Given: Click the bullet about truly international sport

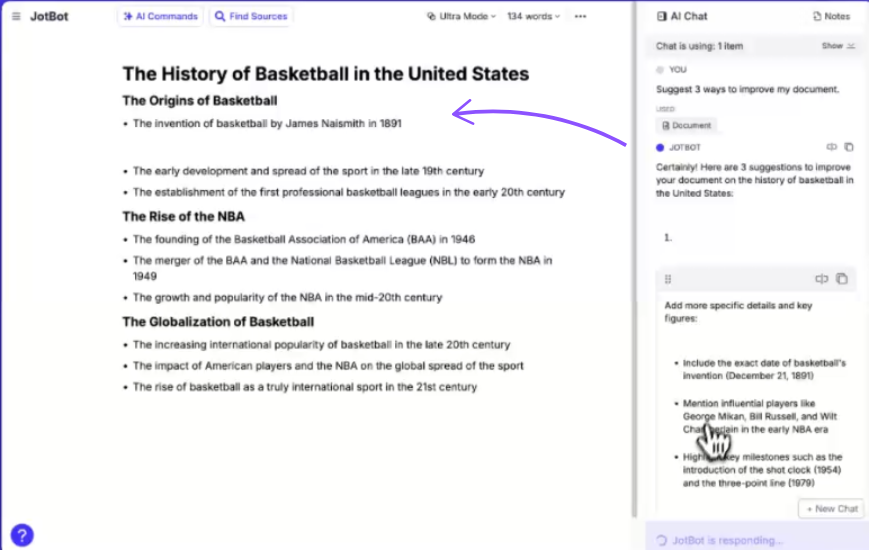Looking at the screenshot, I should pos(304,387).
